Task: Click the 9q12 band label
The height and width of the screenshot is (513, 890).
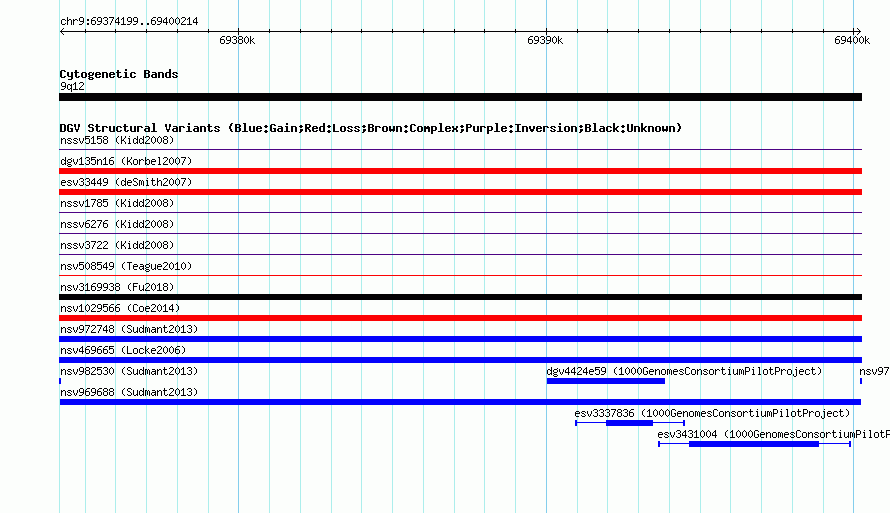Action: pos(72,86)
